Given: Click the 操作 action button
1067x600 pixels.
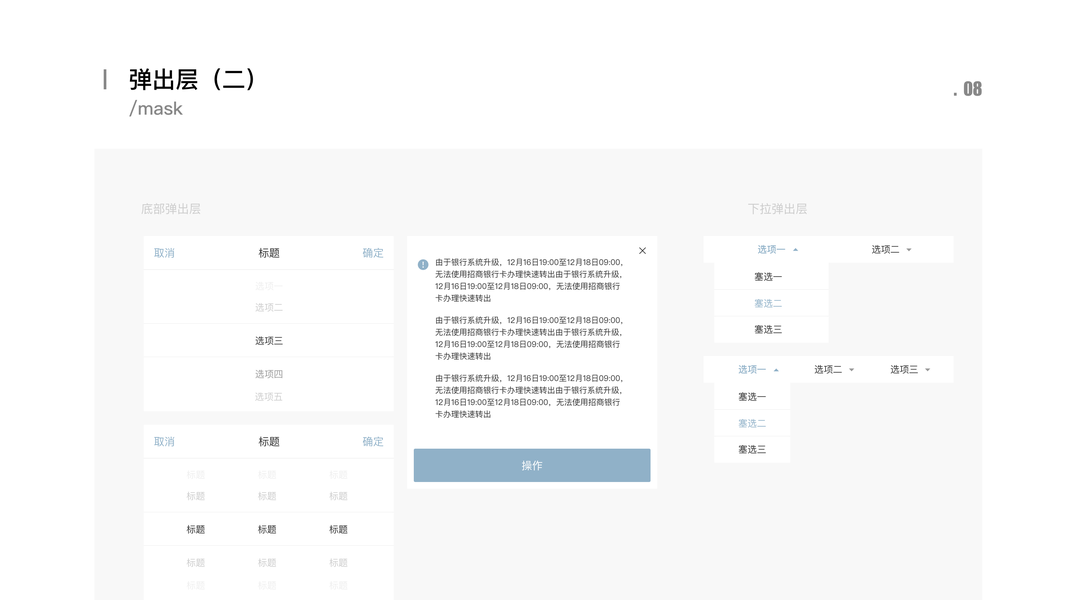Looking at the screenshot, I should coord(531,465).
